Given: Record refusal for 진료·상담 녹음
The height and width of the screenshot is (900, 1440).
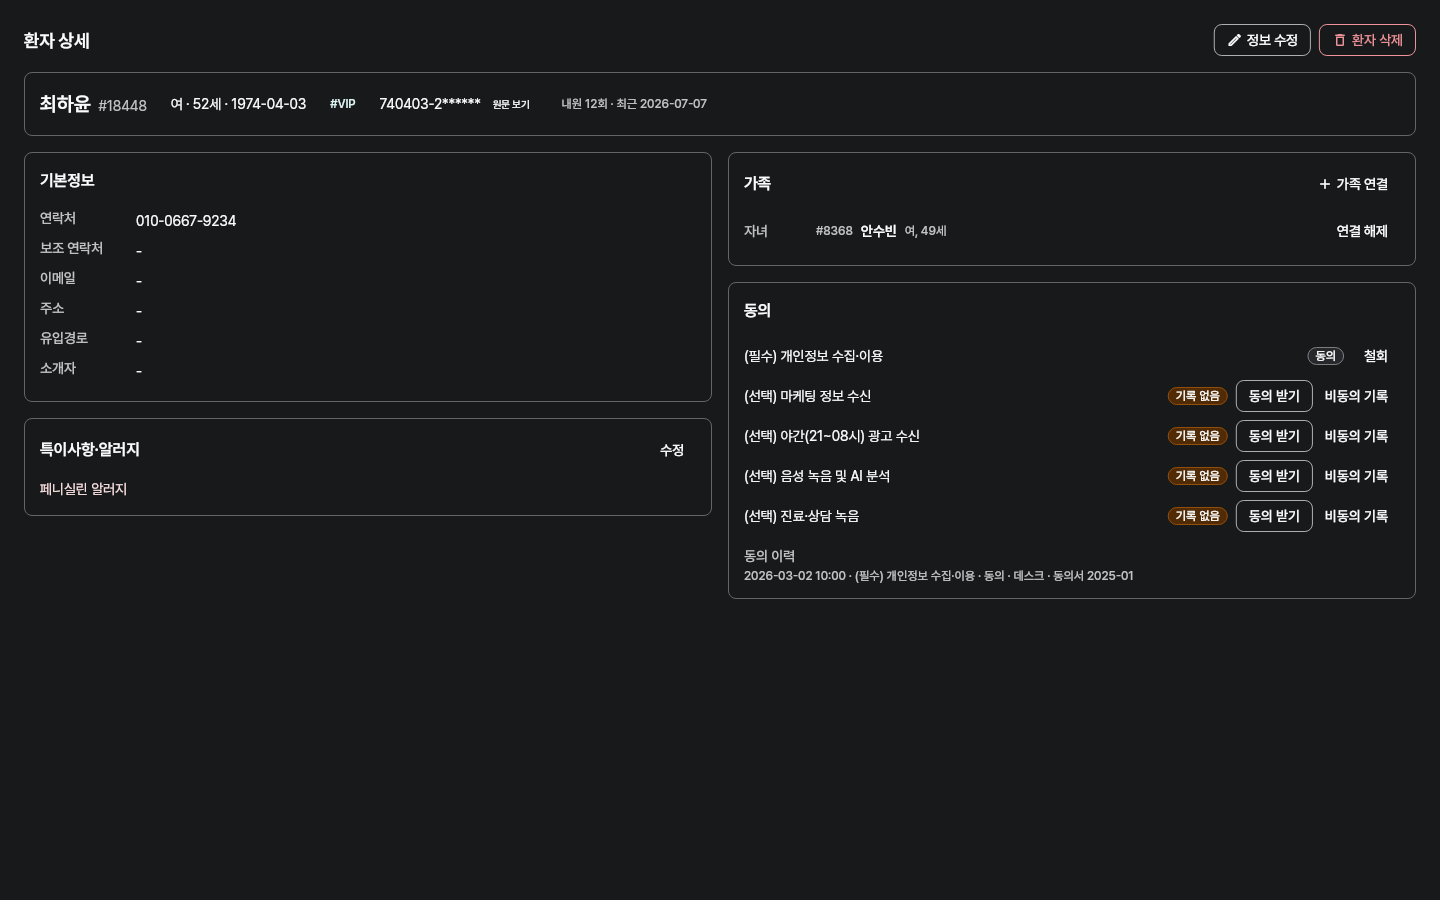Looking at the screenshot, I should 1356,516.
